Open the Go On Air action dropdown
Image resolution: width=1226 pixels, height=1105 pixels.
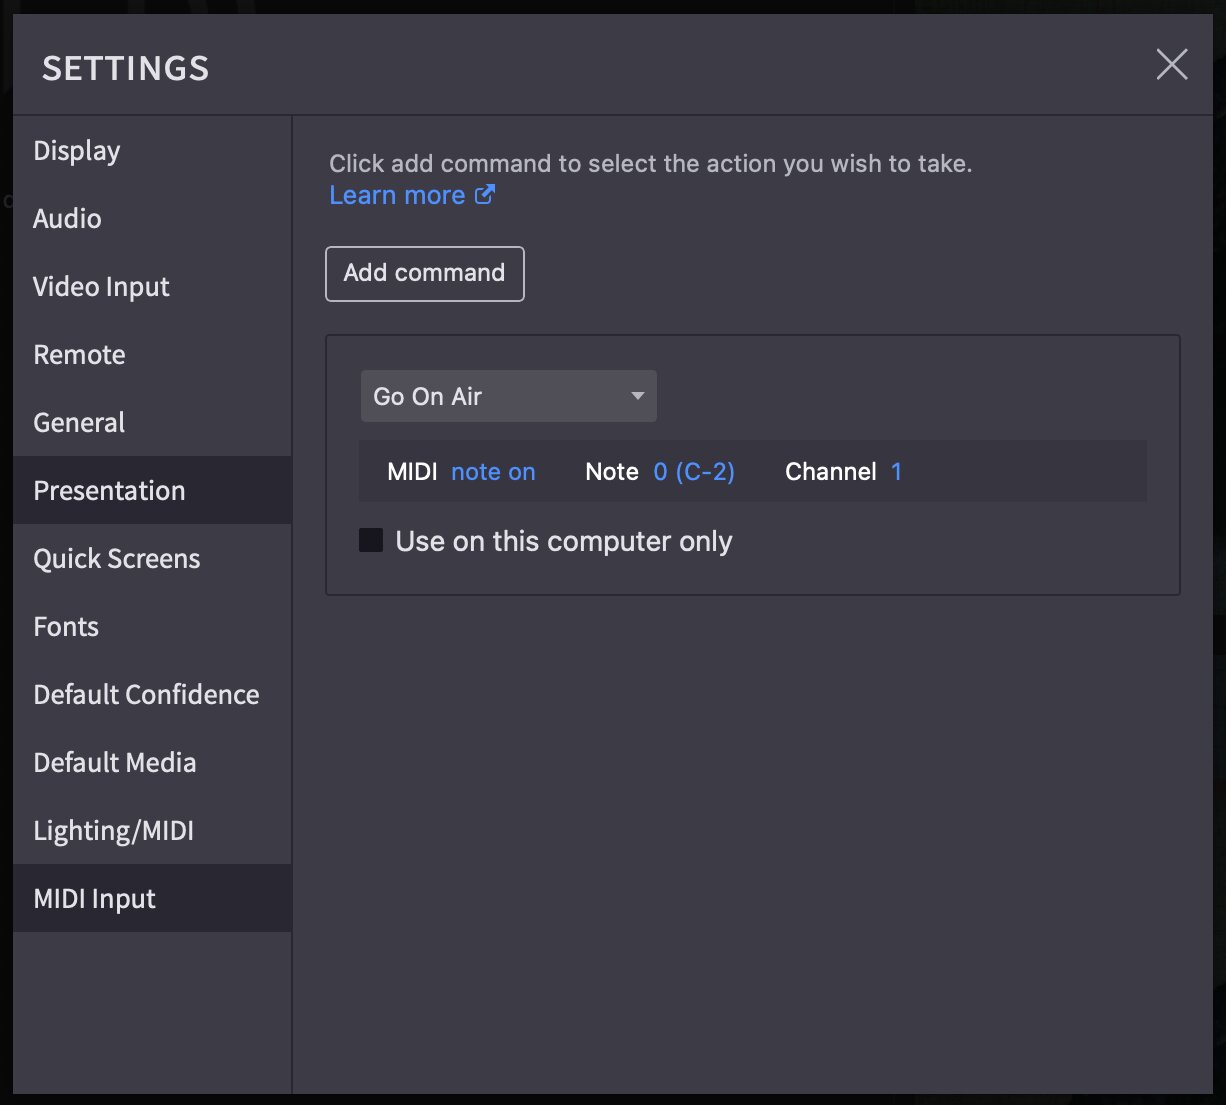(x=508, y=396)
